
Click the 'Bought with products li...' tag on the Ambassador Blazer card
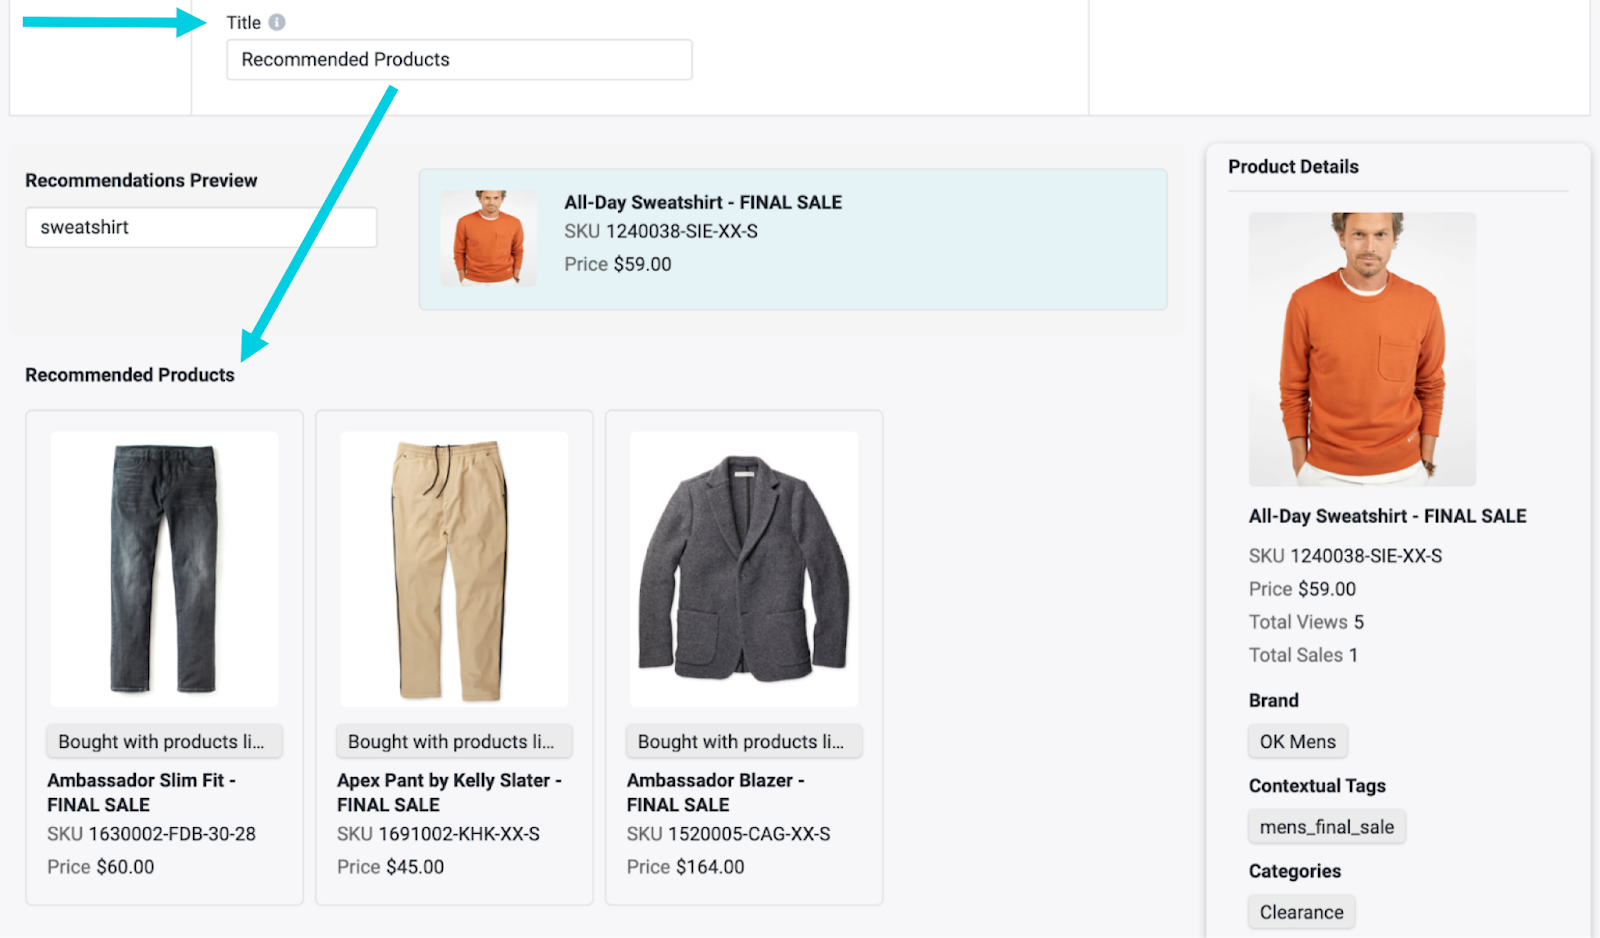coord(744,741)
